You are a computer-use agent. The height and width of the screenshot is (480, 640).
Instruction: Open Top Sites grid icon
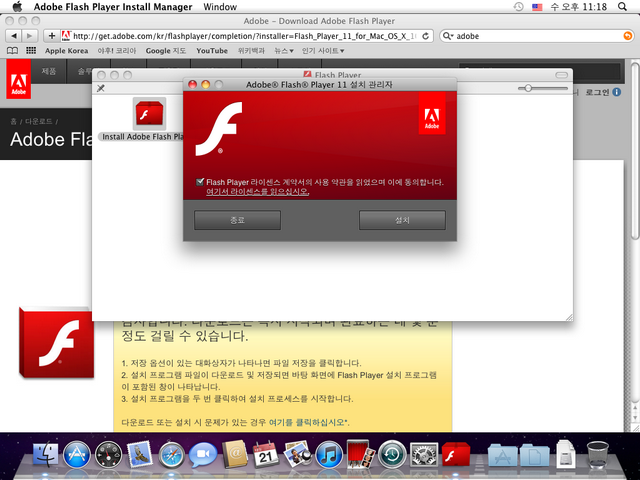coord(31,50)
